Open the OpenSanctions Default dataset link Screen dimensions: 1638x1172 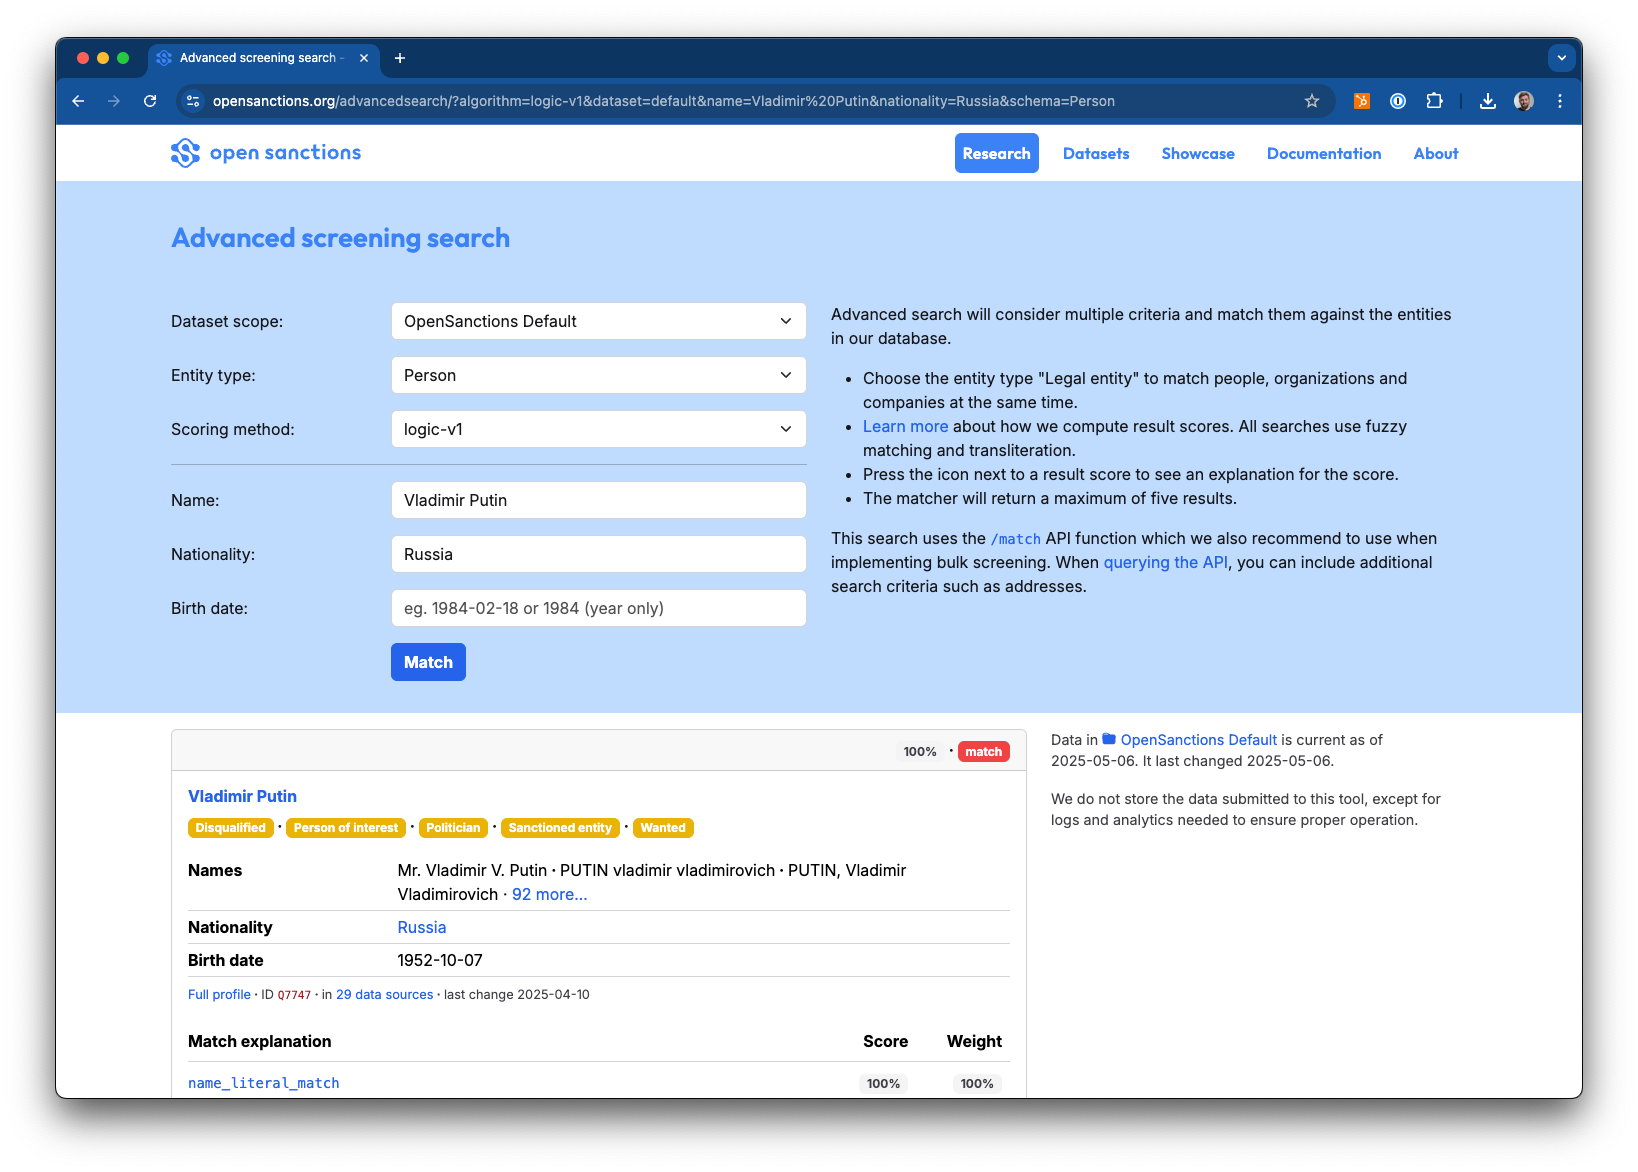(1198, 740)
